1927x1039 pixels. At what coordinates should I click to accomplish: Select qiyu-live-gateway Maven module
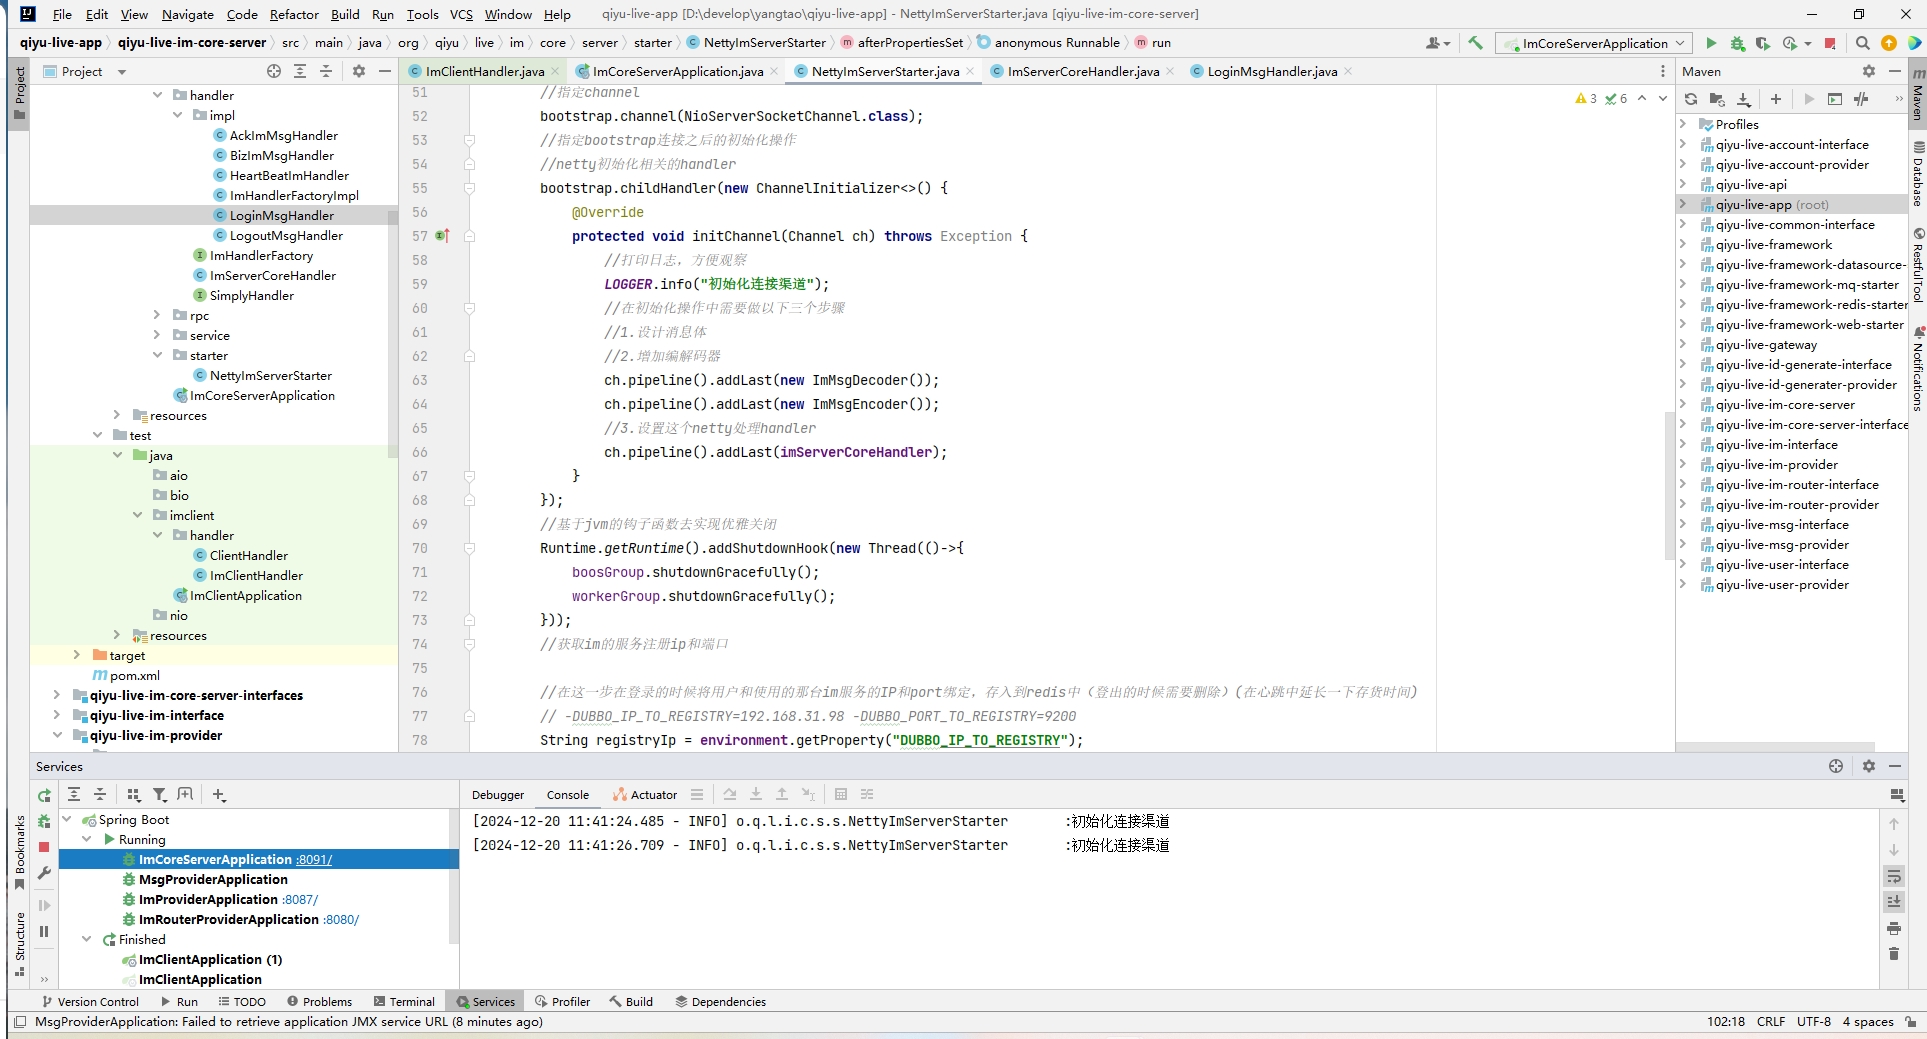[x=1766, y=344]
